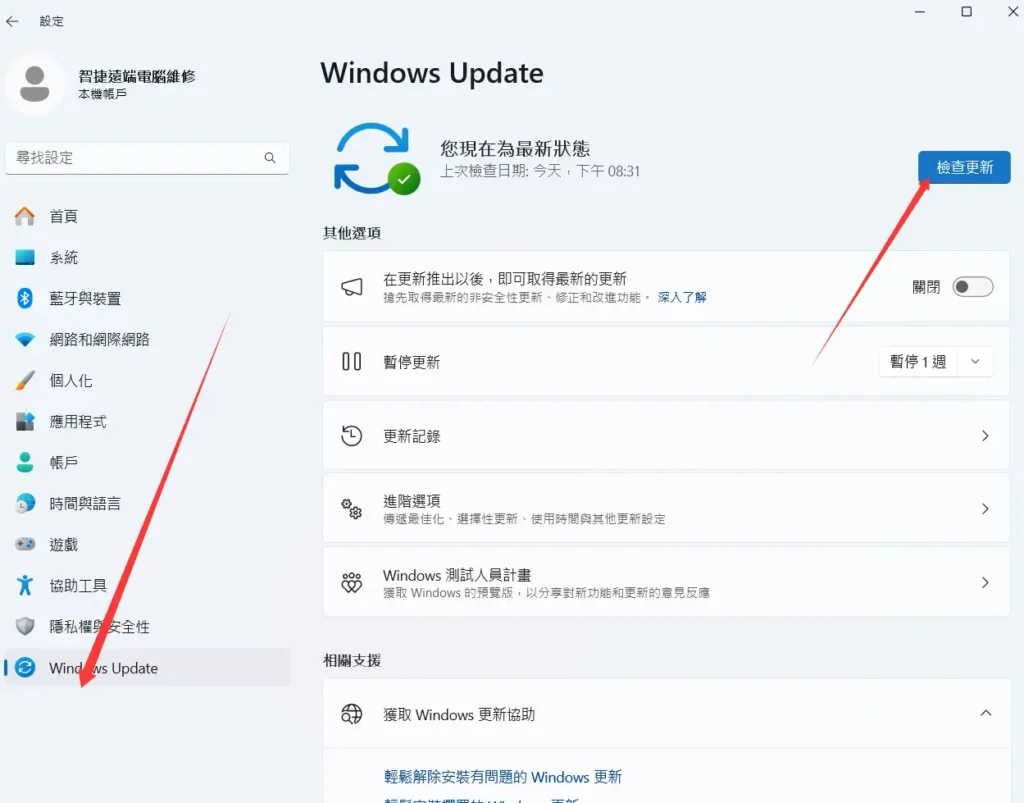Click the 您現在為最新狀態 status text
Image resolution: width=1024 pixels, height=803 pixels.
click(x=515, y=149)
